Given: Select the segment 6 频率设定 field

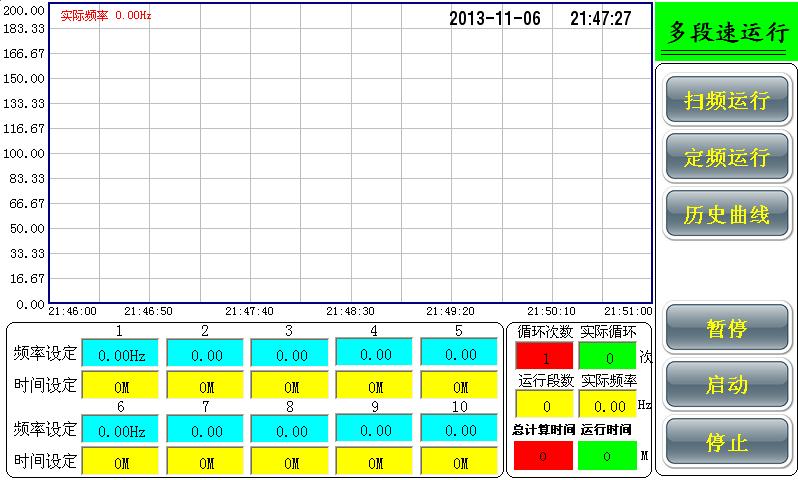Looking at the screenshot, I should [x=120, y=430].
